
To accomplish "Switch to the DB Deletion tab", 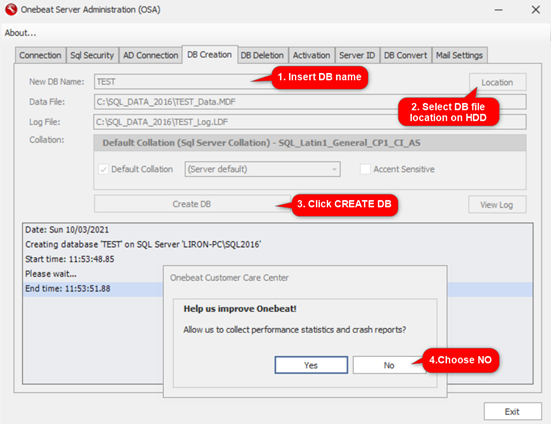I will pos(262,56).
